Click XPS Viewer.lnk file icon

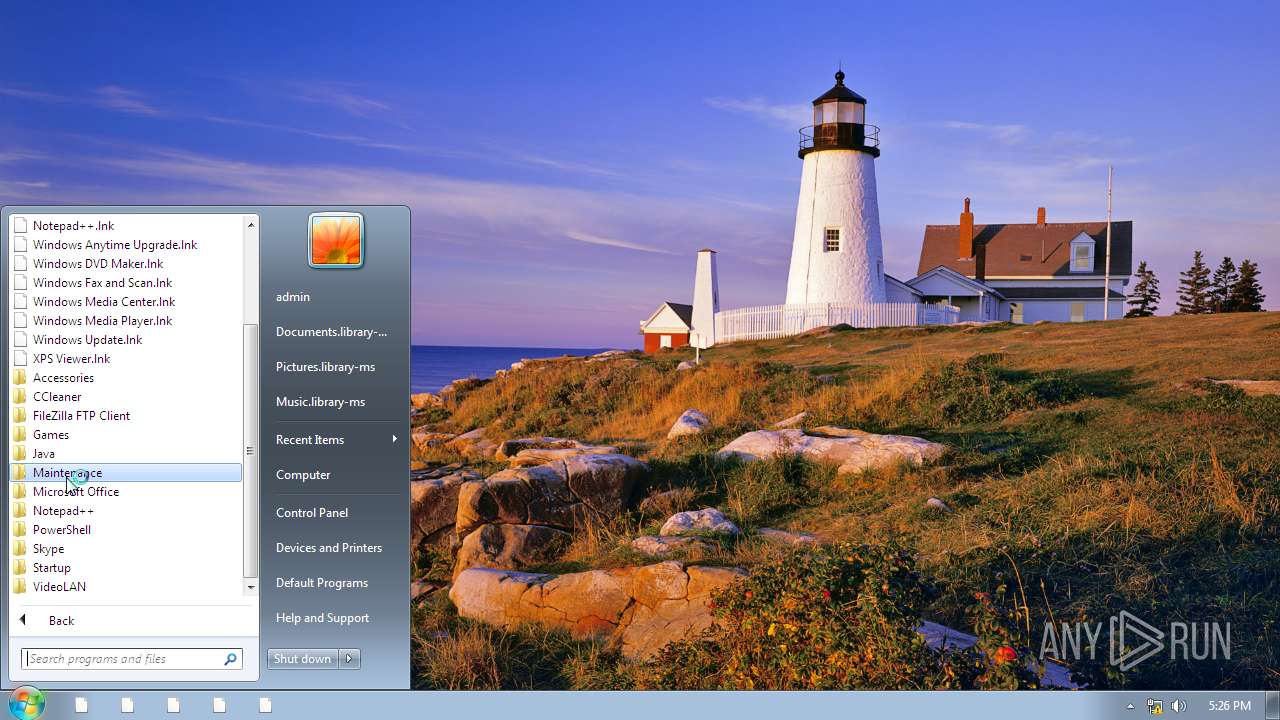click(x=20, y=359)
